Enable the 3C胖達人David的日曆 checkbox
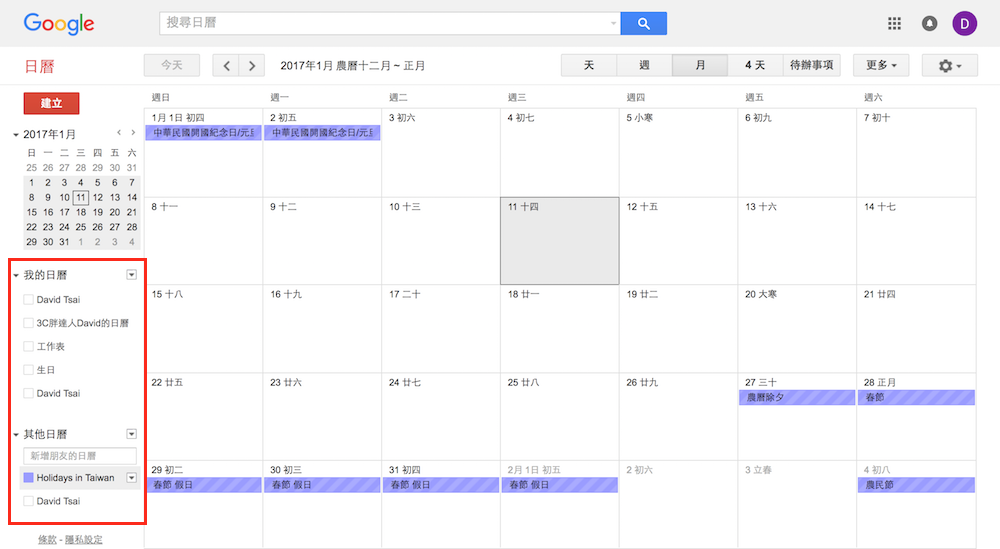Image resolution: width=1000 pixels, height=549 pixels. pyautogui.click(x=28, y=323)
